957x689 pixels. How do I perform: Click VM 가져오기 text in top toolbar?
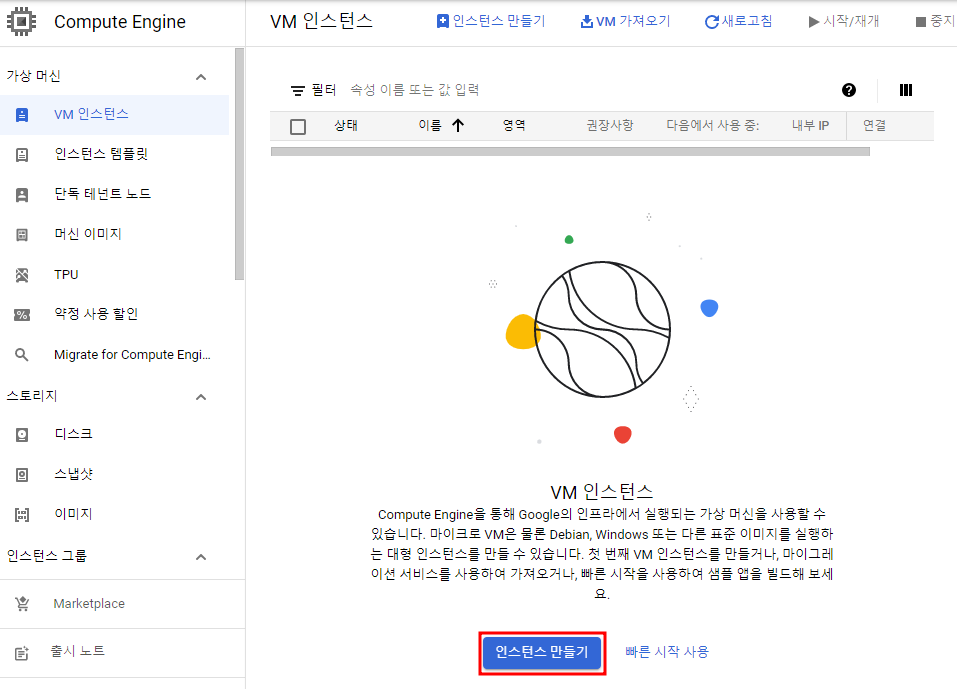pos(633,21)
